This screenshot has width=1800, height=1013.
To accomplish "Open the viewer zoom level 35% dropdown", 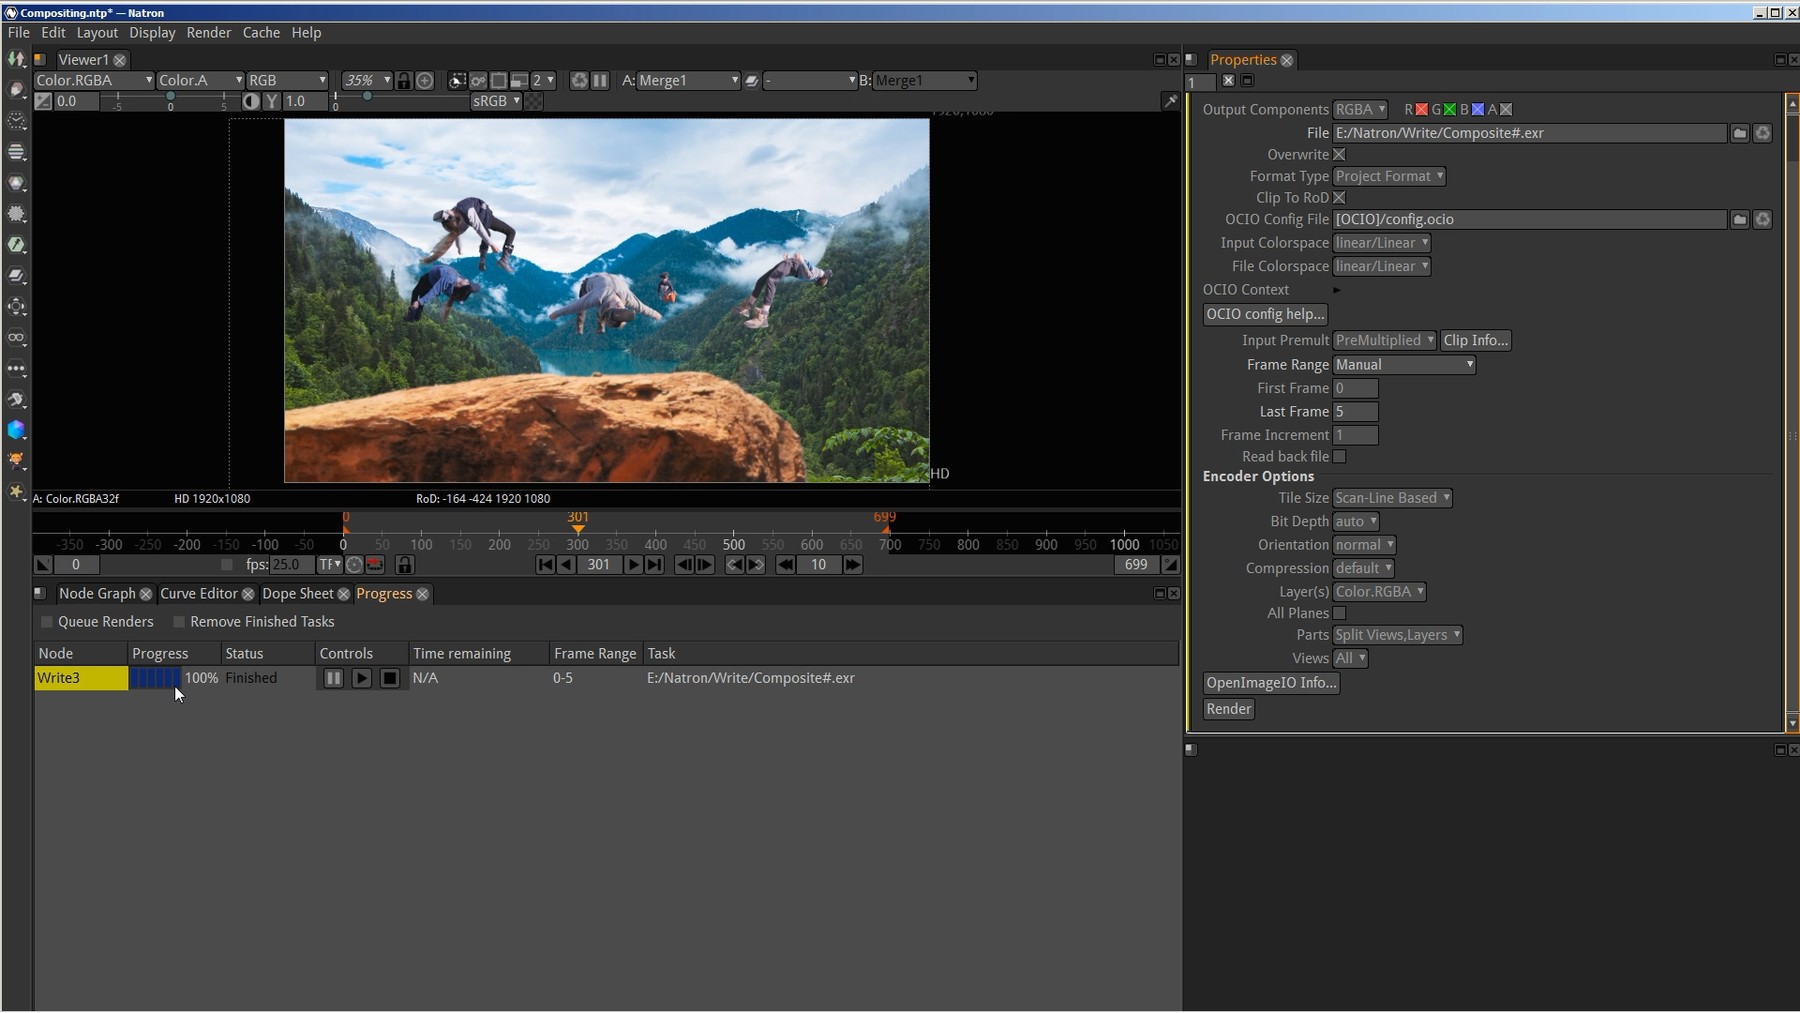I will (x=366, y=80).
